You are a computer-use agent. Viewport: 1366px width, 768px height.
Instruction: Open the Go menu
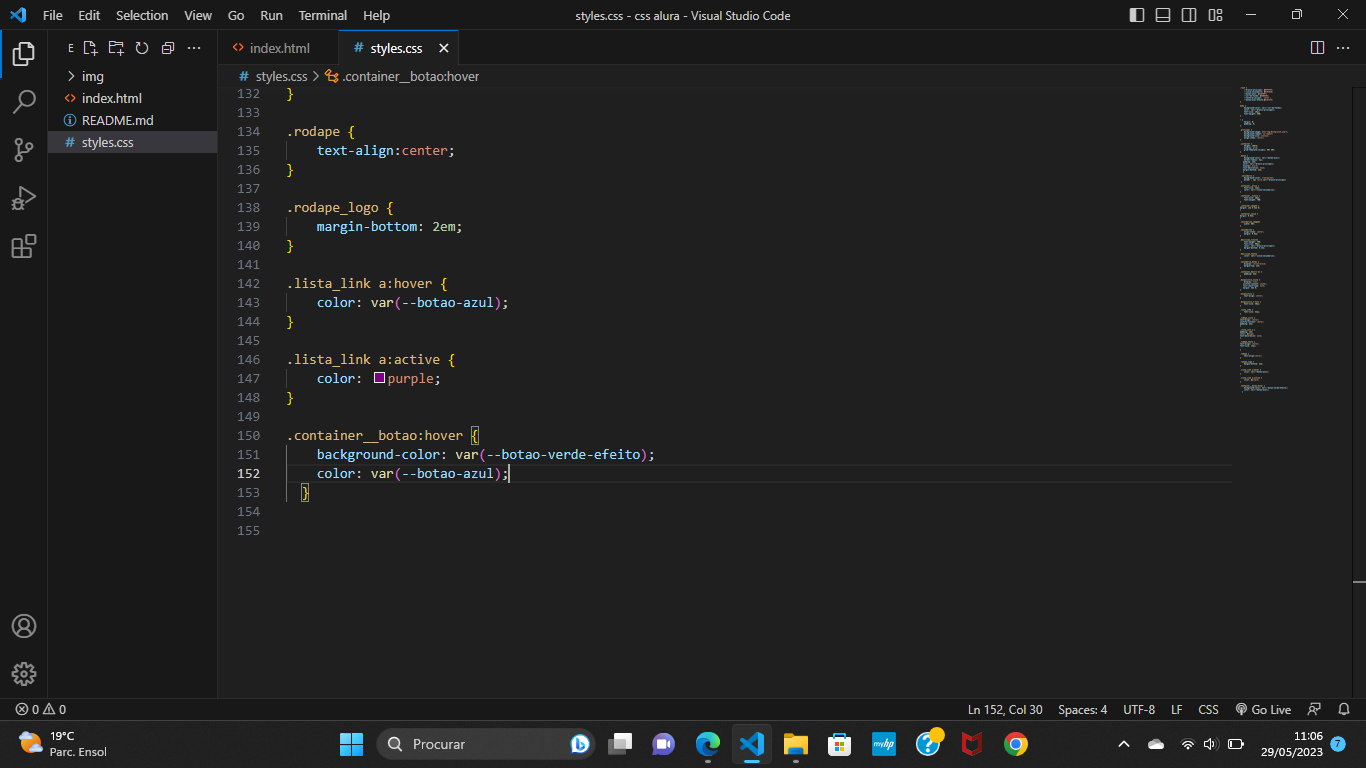pos(236,15)
